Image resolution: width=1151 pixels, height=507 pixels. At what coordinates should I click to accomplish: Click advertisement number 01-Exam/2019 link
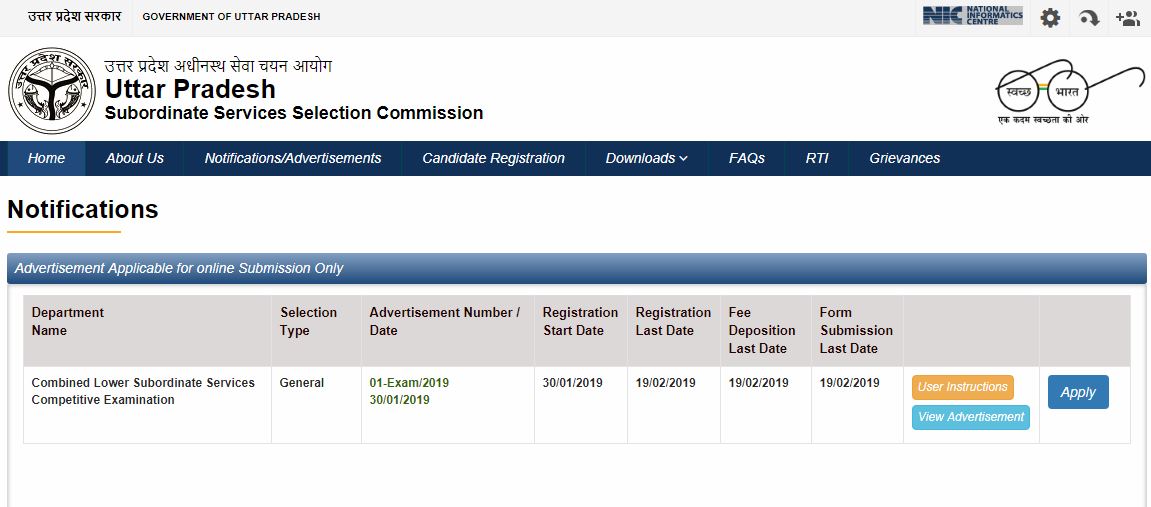pyautogui.click(x=409, y=383)
